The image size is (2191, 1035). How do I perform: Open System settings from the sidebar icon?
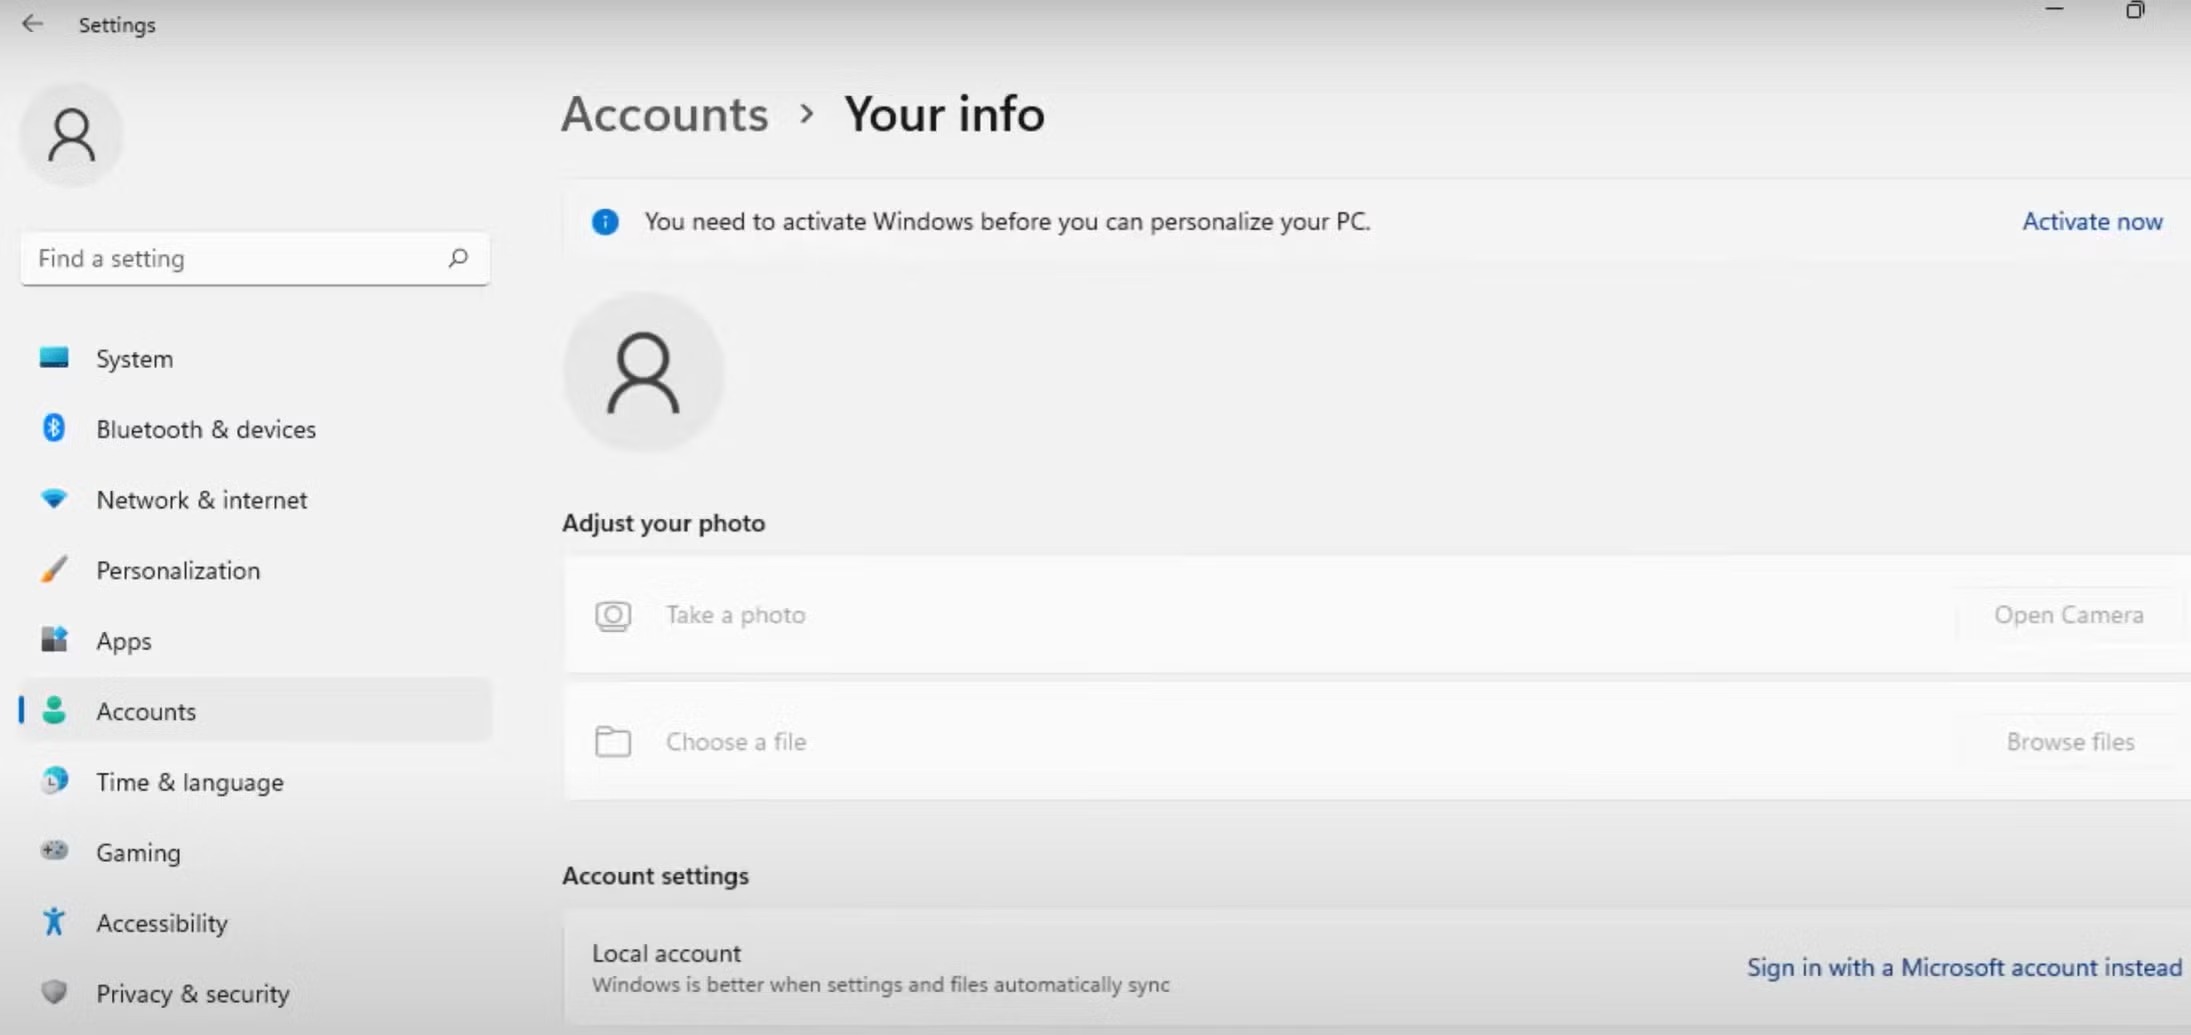53,358
